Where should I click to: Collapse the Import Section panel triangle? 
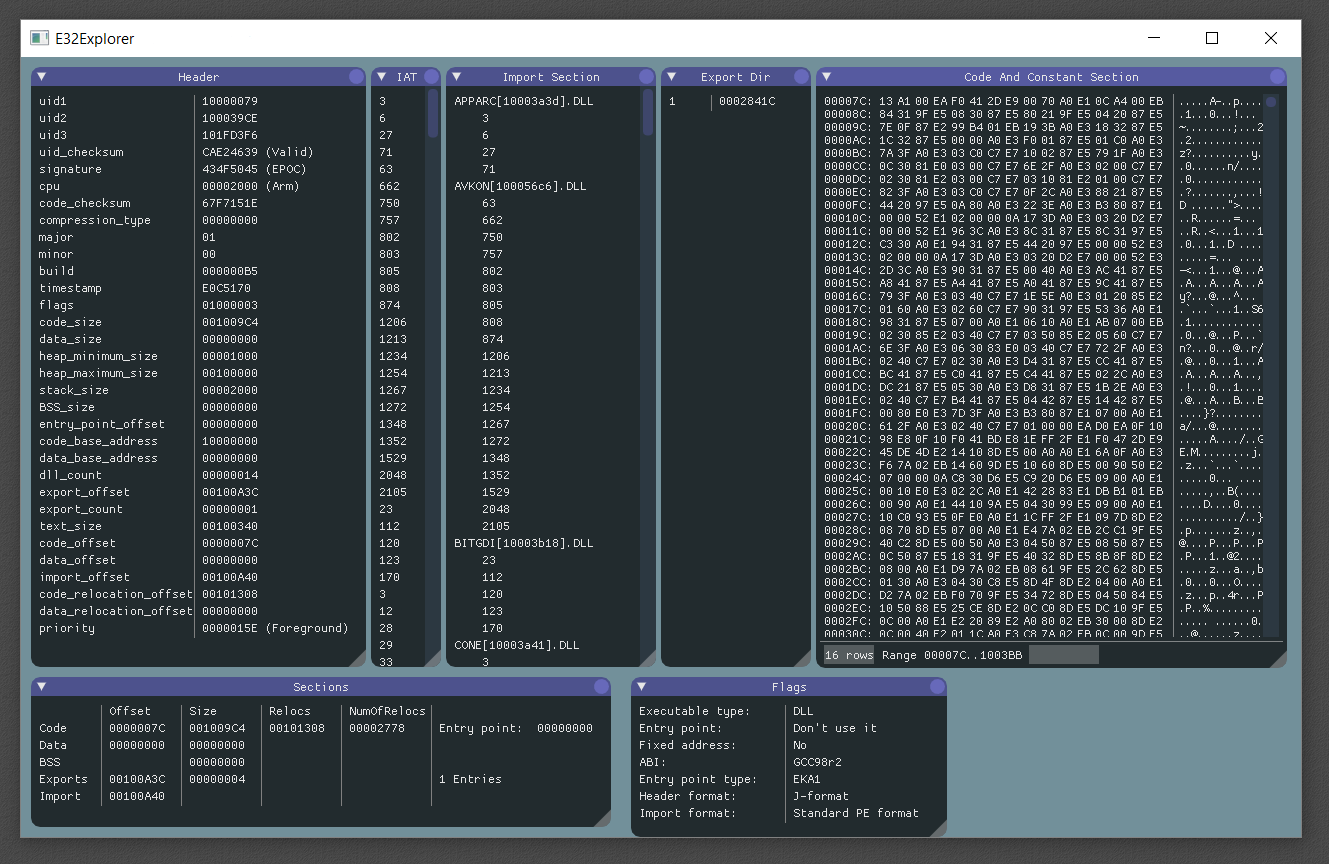[456, 76]
